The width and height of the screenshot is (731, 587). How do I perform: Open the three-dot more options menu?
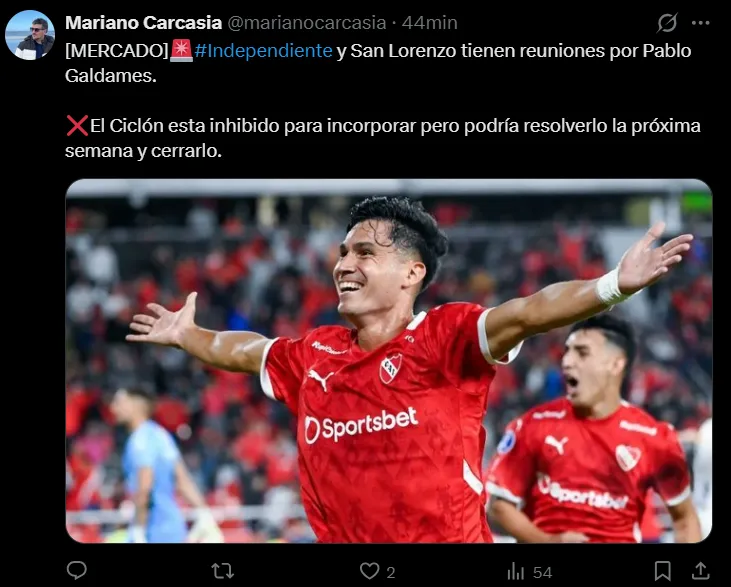(x=701, y=23)
